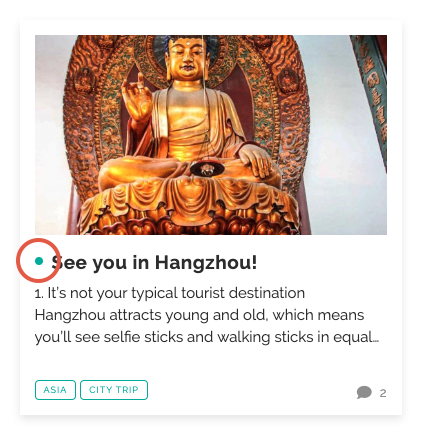Click the list number '1.' in the excerpt
This screenshot has height=435, width=422.
coord(39,294)
